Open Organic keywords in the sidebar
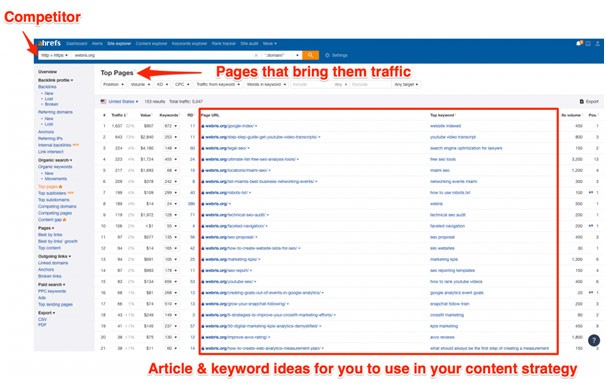 coord(55,167)
